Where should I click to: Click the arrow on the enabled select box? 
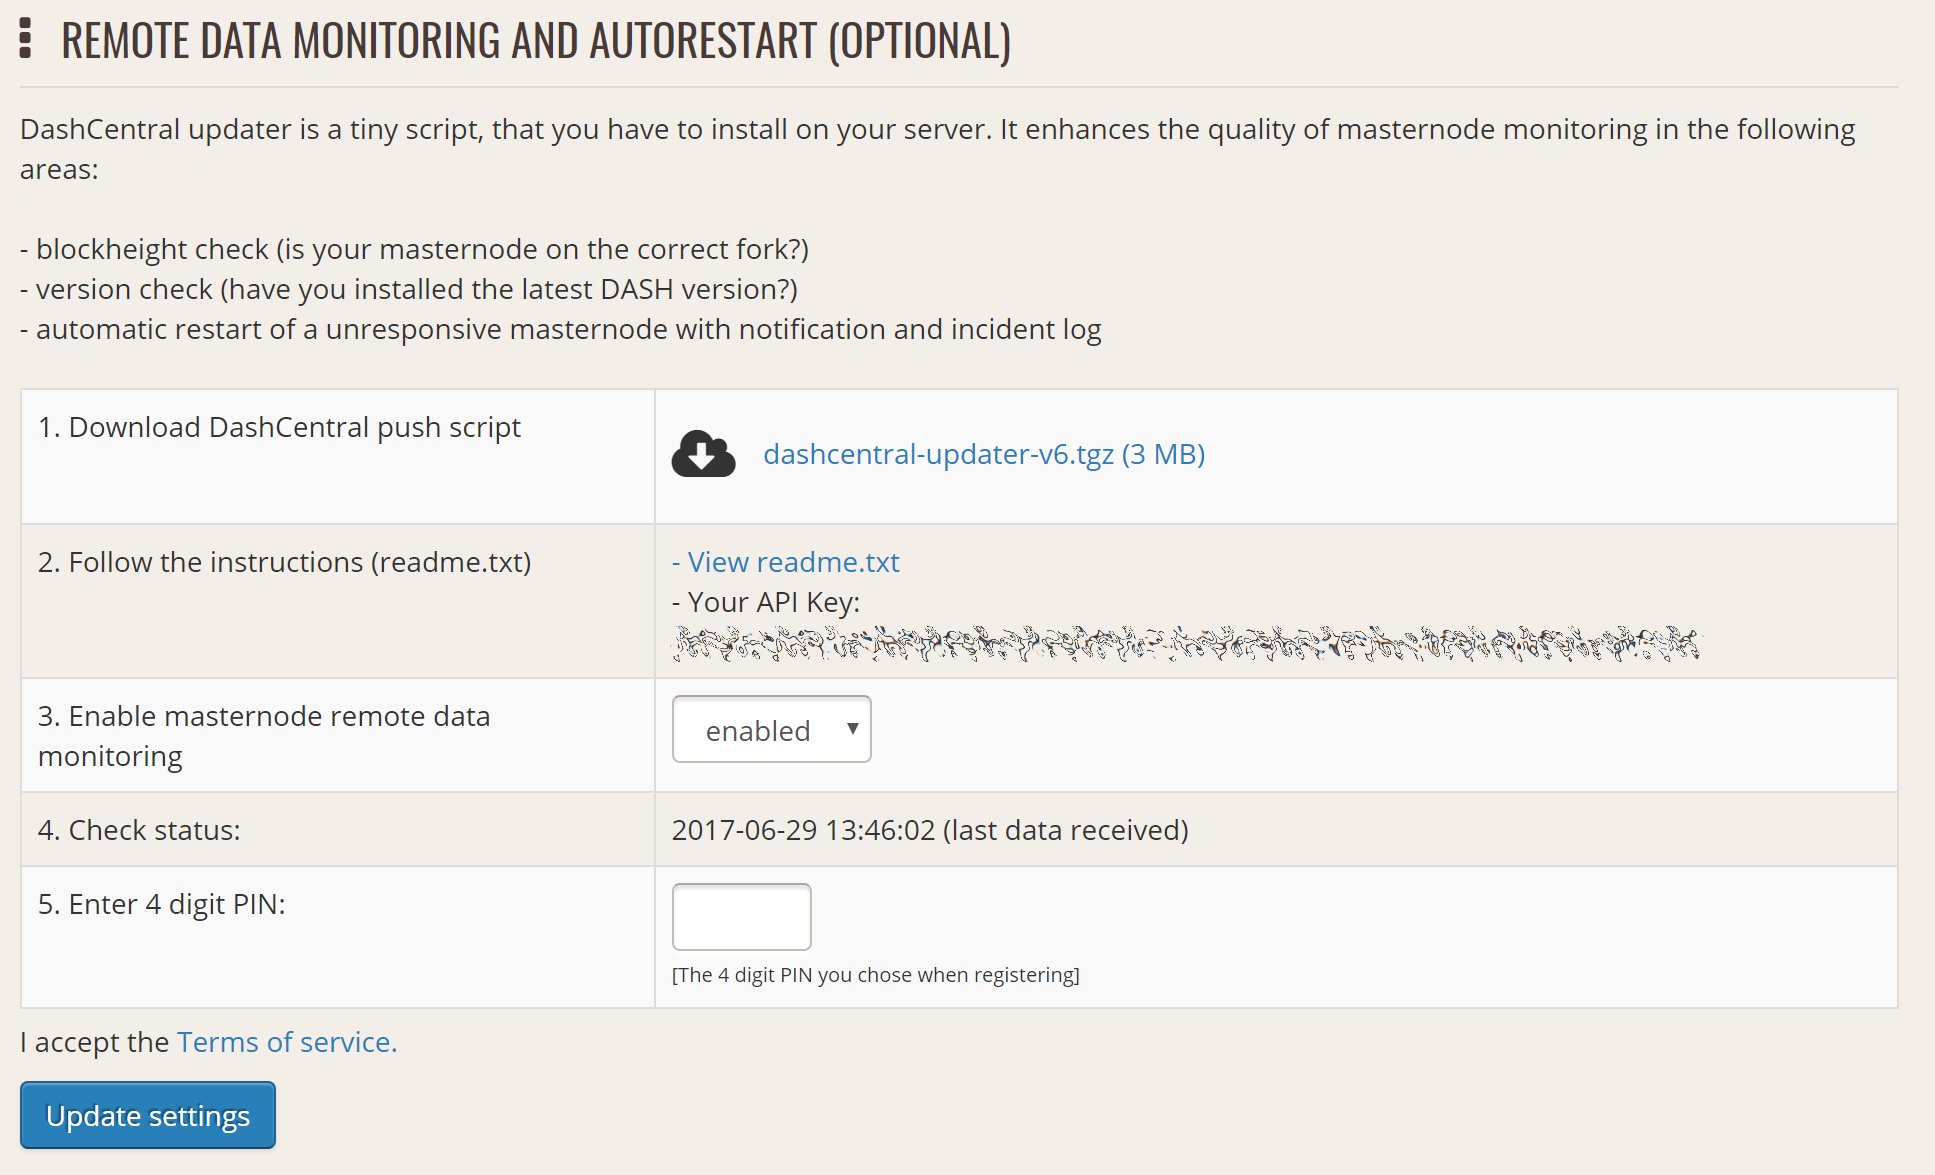point(852,729)
